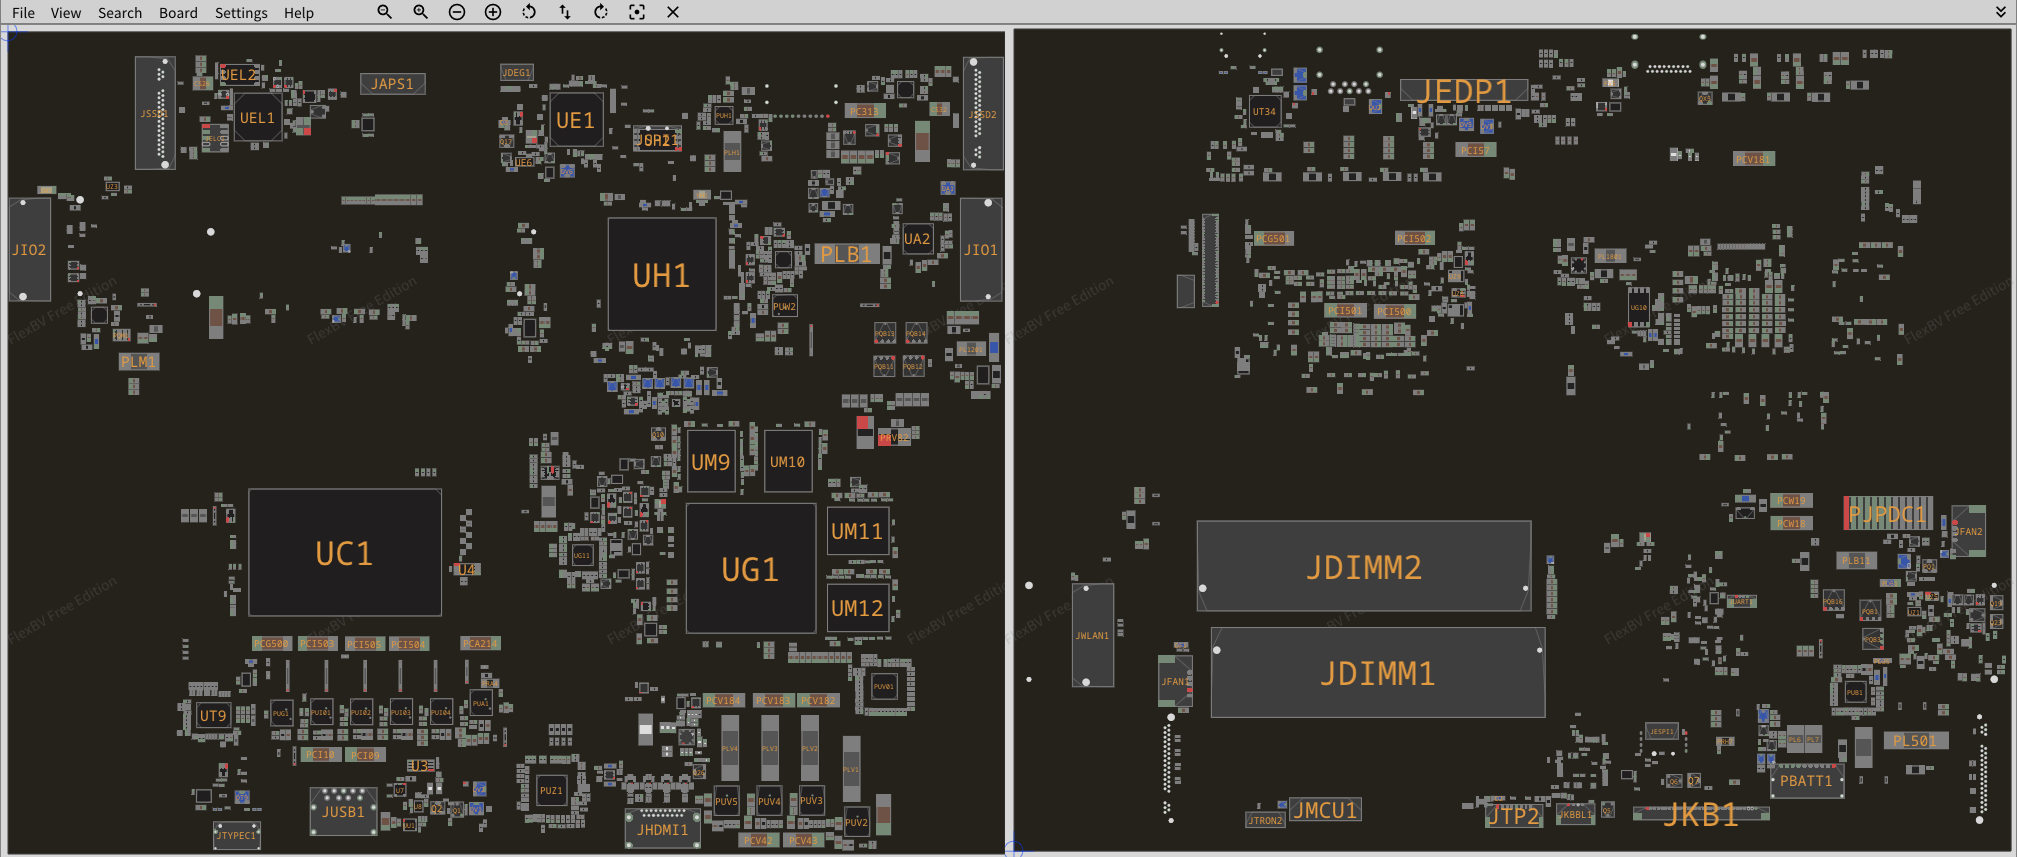The image size is (2017, 857).
Task: Rotate board clockwise
Action: pyautogui.click(x=601, y=12)
